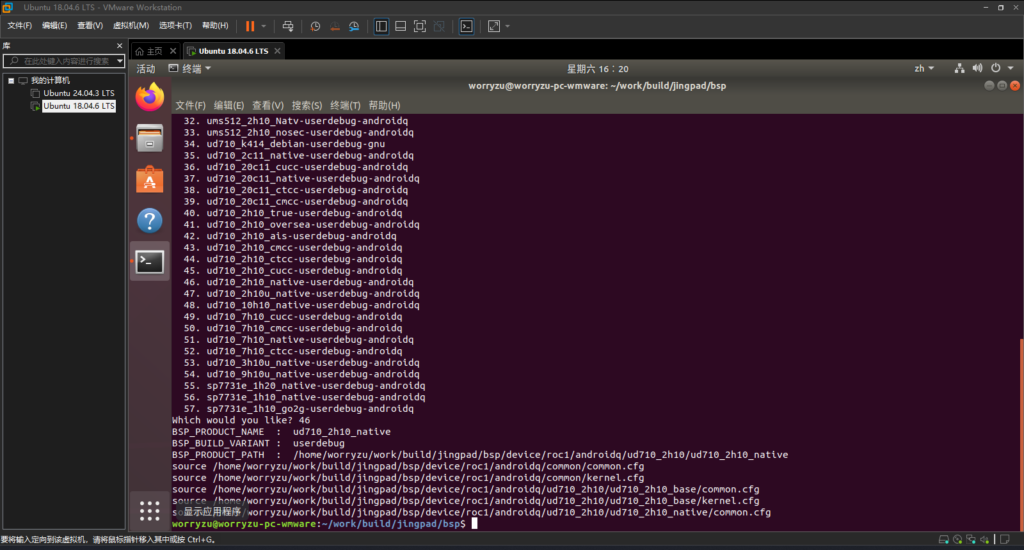Launch Firefox from the Ubuntu dock
This screenshot has width=1024, height=550.
tap(149, 97)
